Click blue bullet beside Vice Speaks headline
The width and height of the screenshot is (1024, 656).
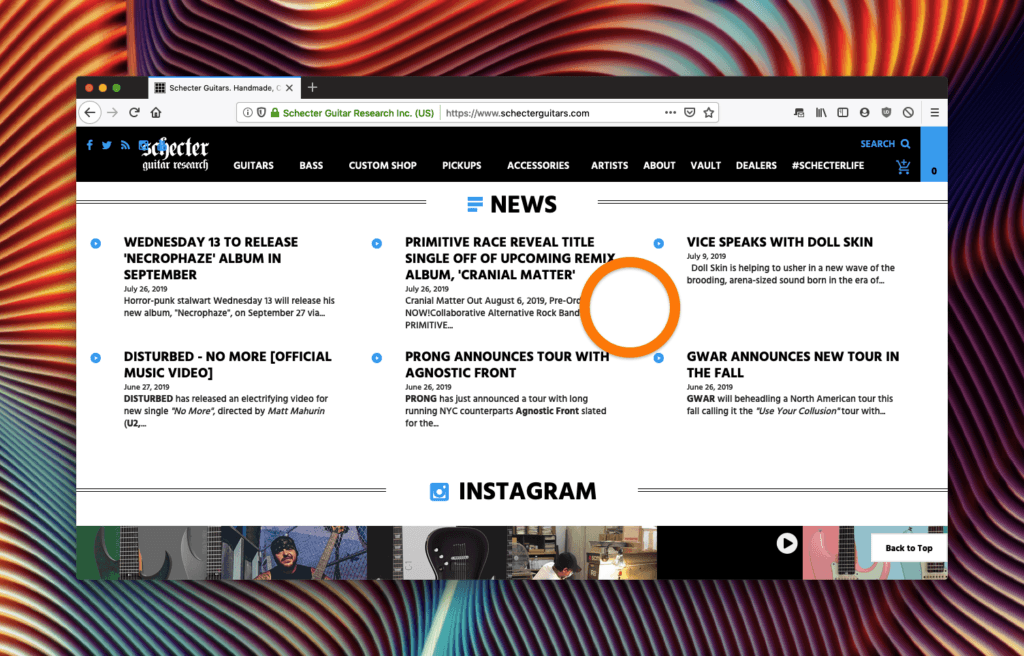click(658, 244)
